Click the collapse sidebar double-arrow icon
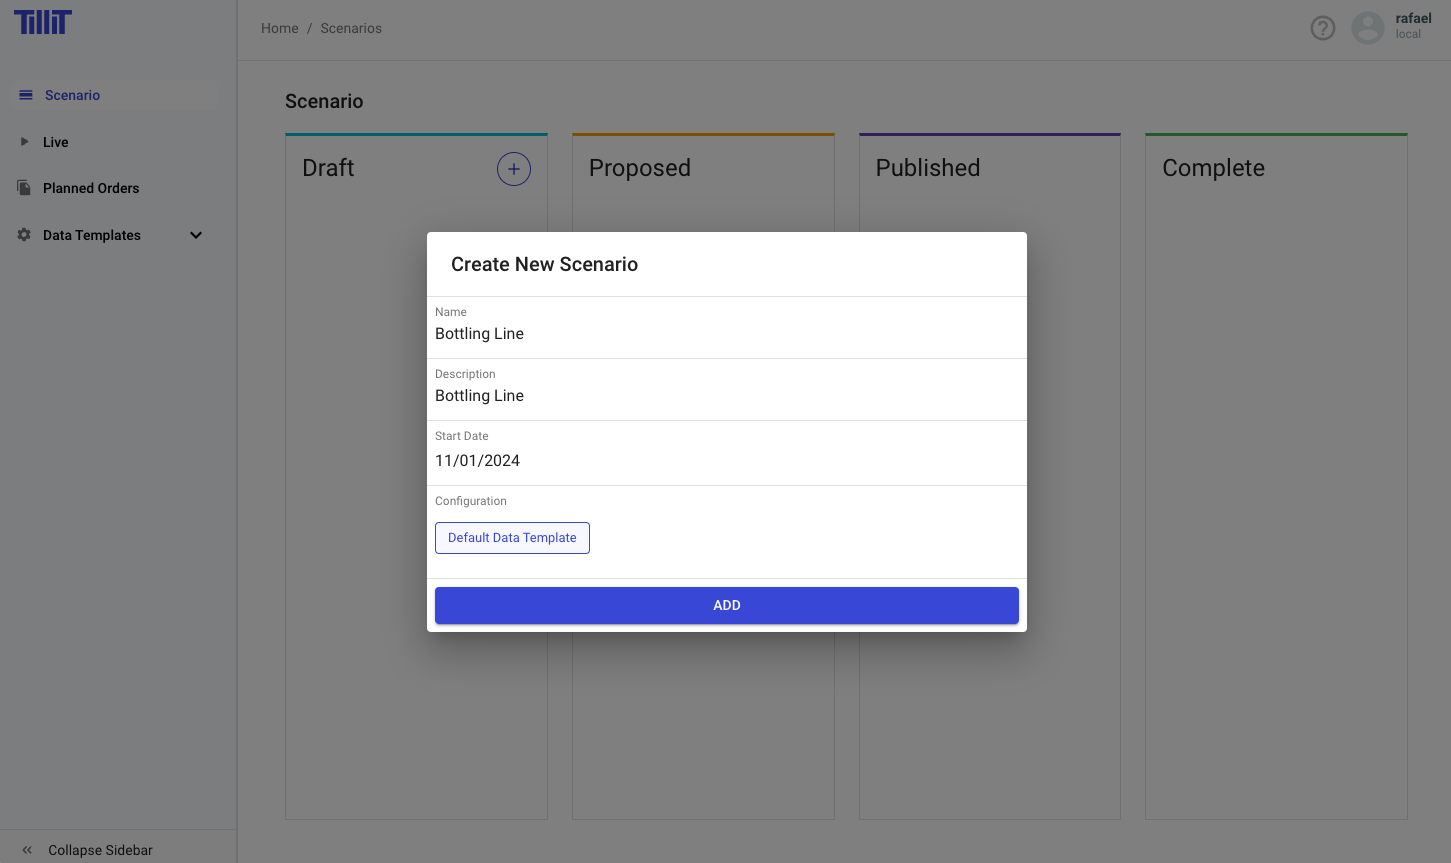Image resolution: width=1451 pixels, height=863 pixels. 27,850
